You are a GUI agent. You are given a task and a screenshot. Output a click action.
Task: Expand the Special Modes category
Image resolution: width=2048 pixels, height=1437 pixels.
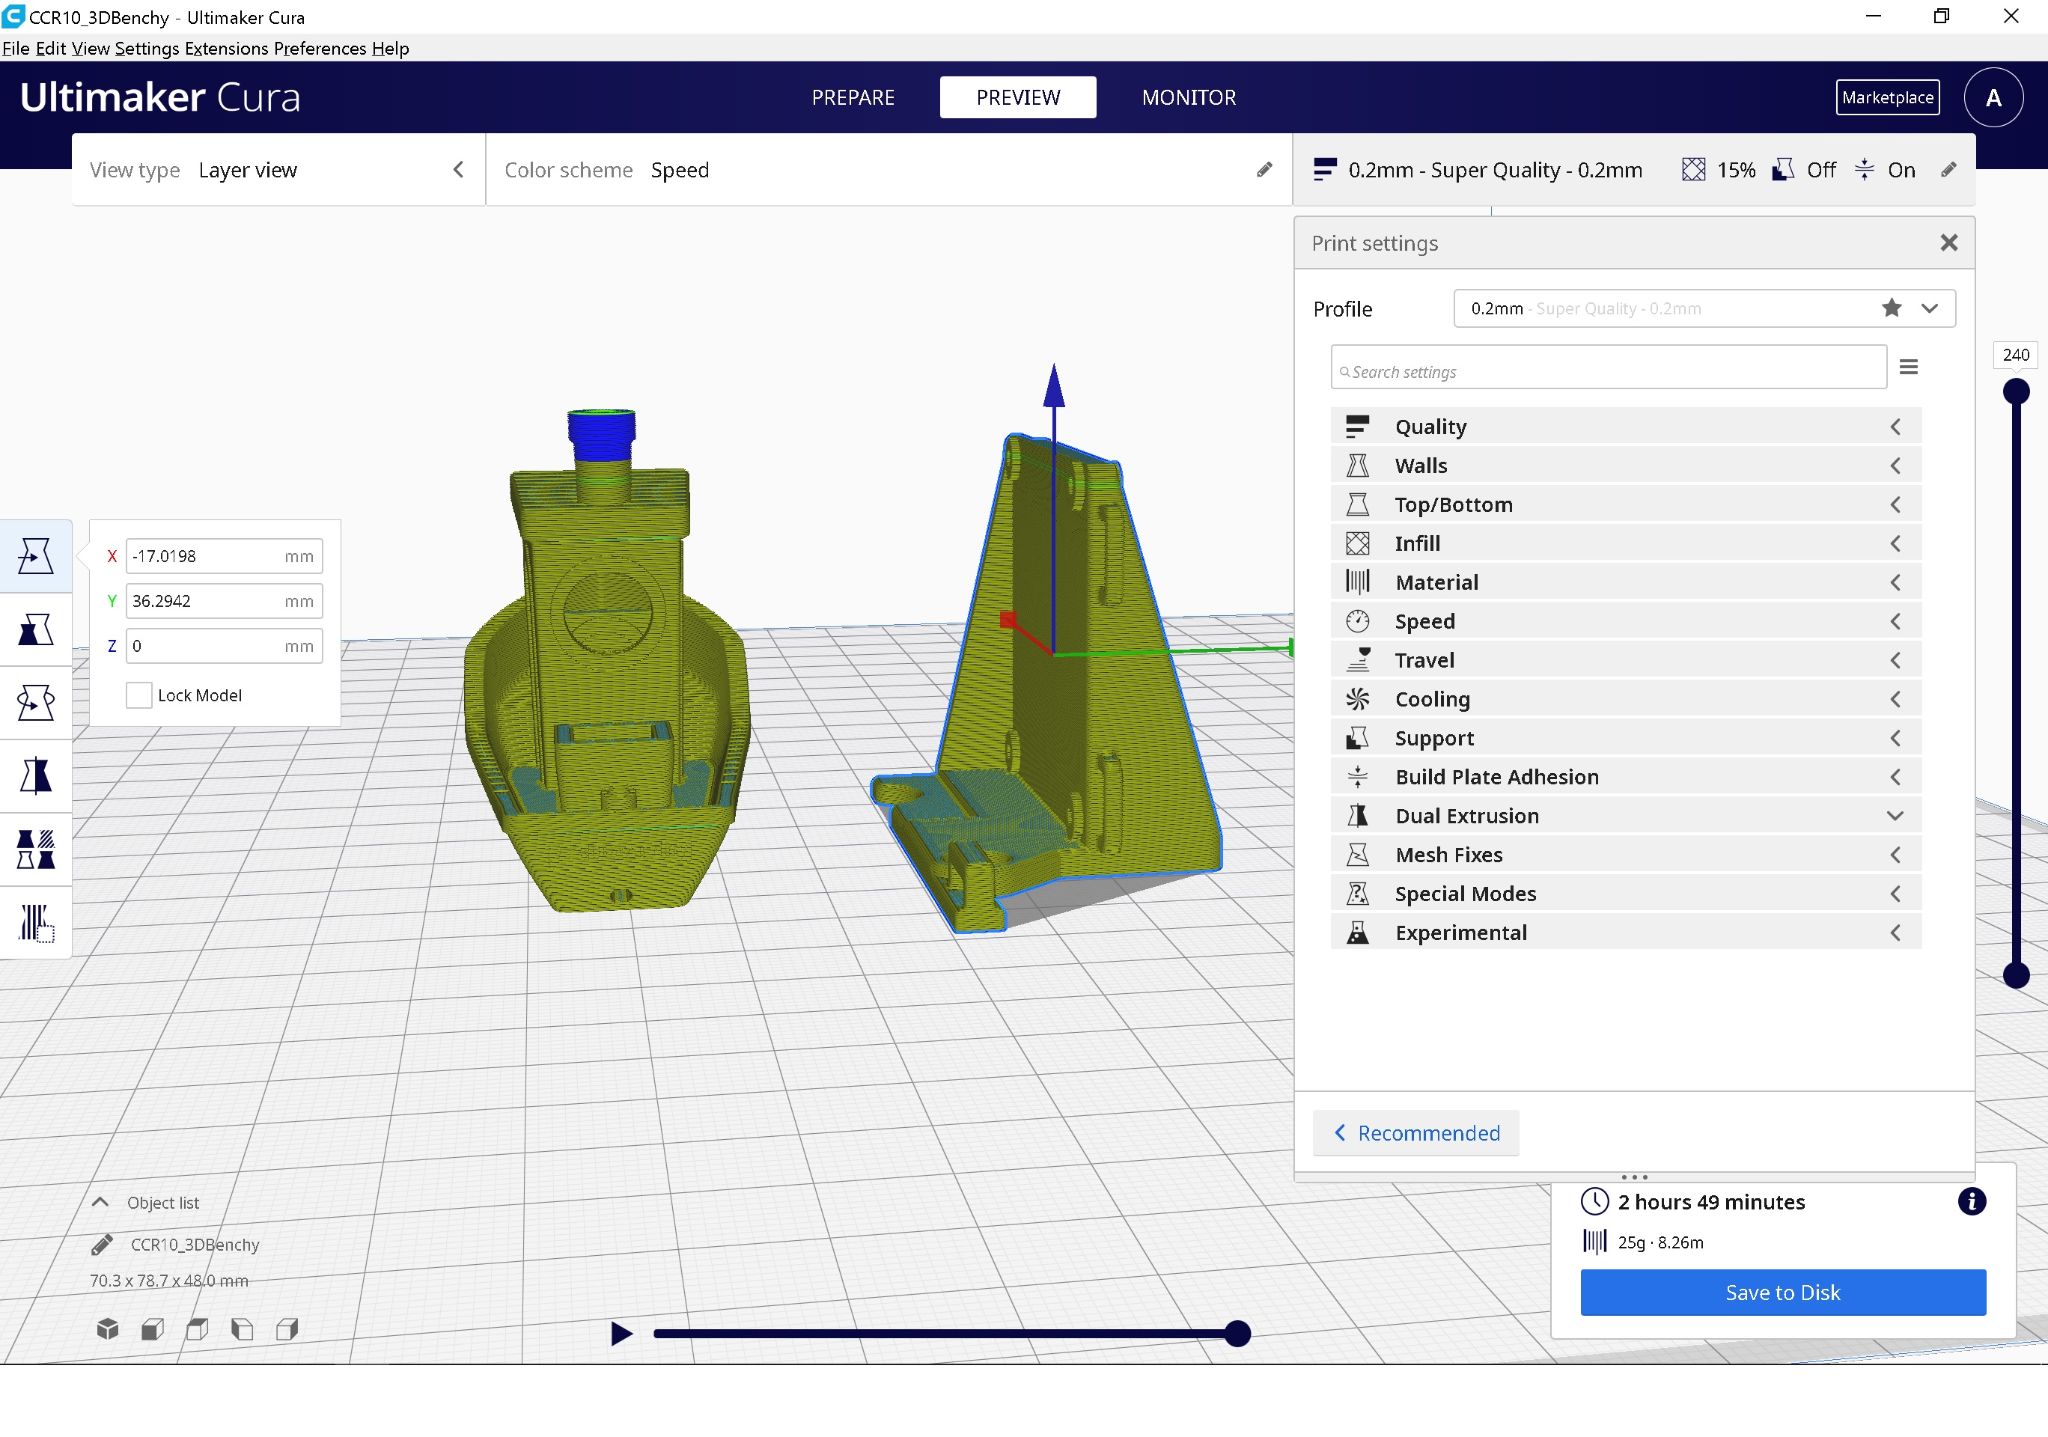coord(1625,894)
